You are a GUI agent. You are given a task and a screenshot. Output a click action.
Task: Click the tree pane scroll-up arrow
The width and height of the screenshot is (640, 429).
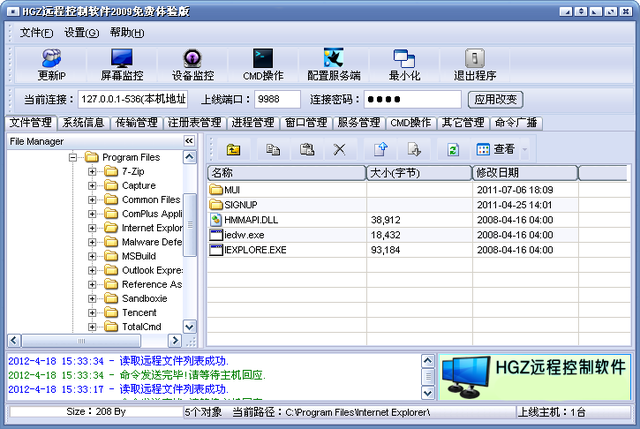click(190, 157)
